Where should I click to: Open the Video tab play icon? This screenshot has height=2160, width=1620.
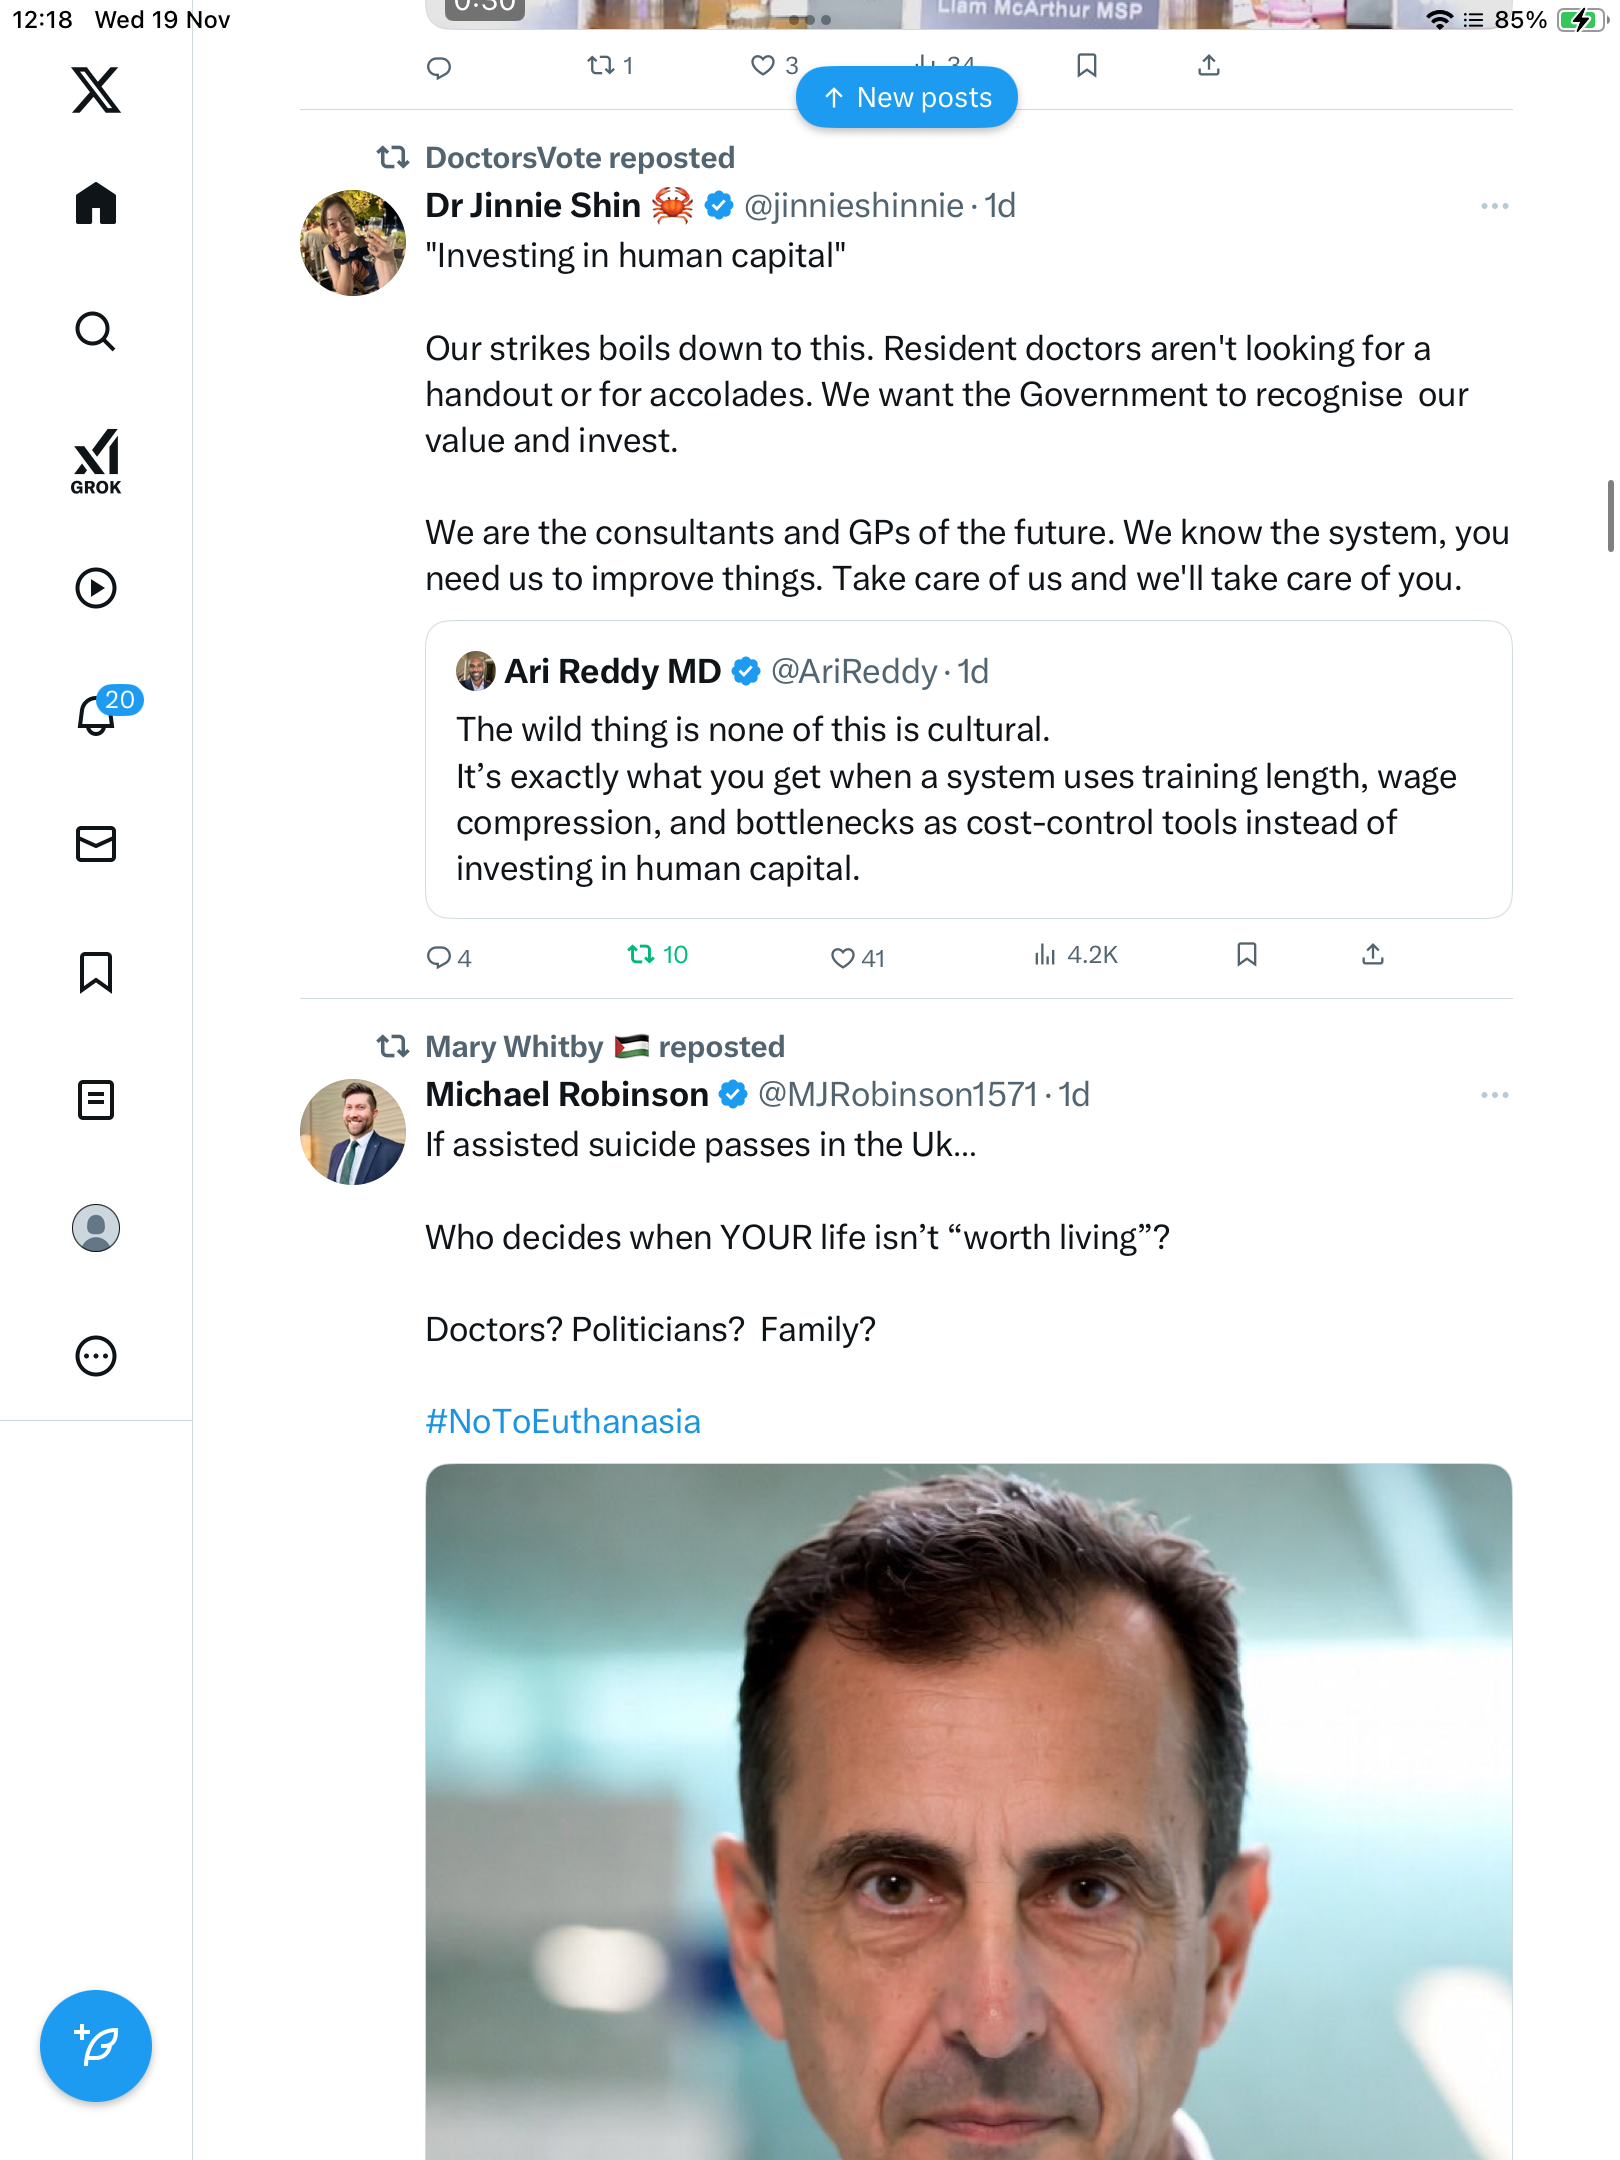point(96,588)
